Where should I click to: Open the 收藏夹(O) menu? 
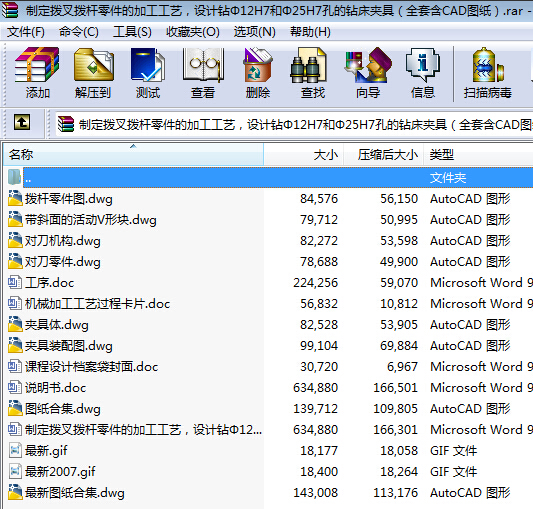coord(193,32)
